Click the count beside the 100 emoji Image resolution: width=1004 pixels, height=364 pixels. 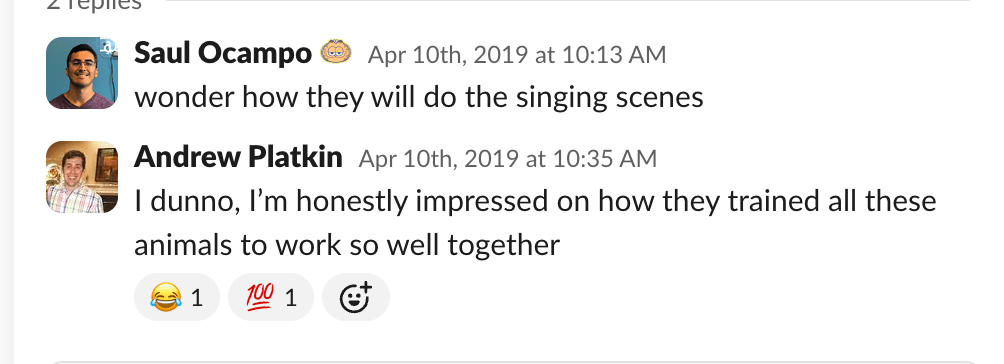point(291,297)
